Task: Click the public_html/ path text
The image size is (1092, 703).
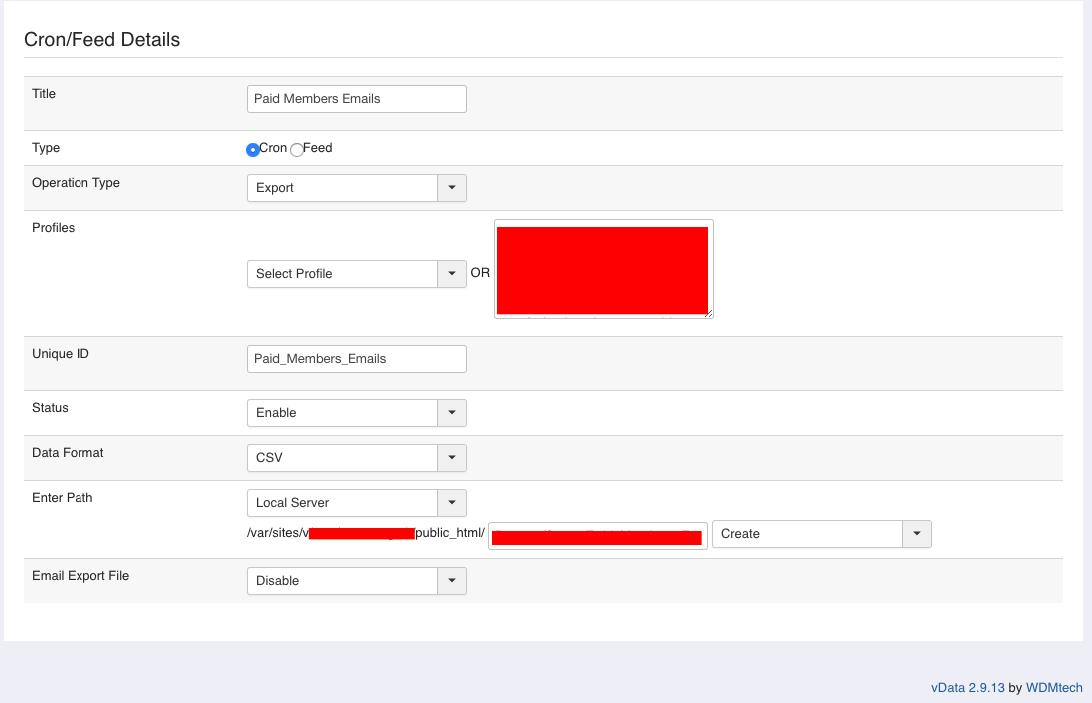Action: [450, 533]
